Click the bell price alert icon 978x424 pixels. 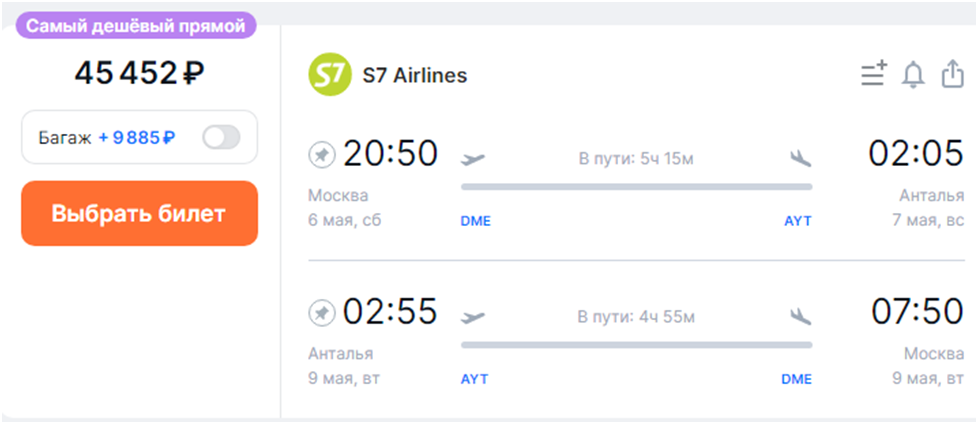(912, 75)
